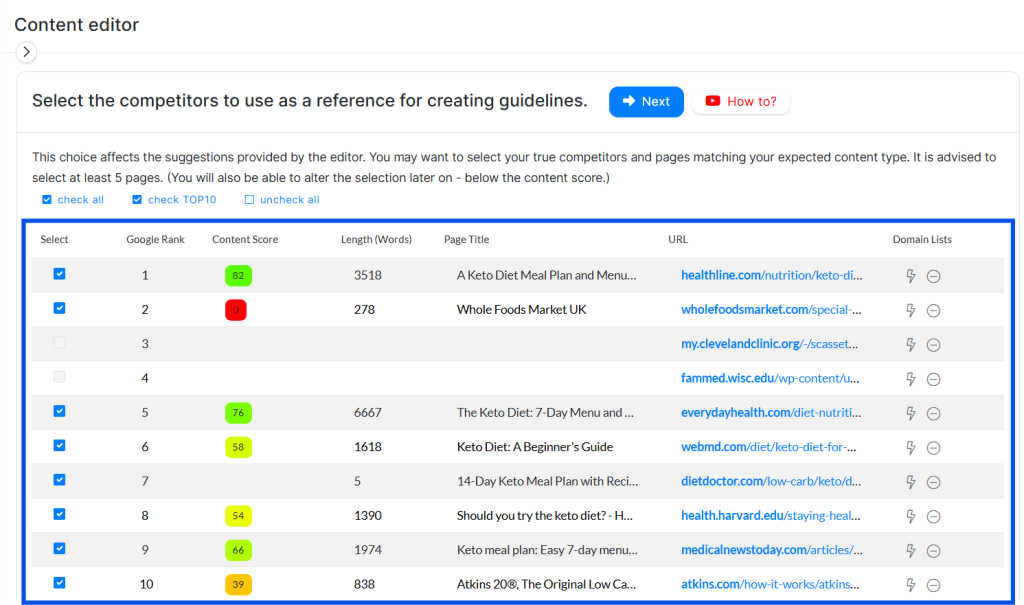Expand the collapsed sidebar chevron below Content editor
This screenshot has width=1024, height=605.
click(x=26, y=51)
